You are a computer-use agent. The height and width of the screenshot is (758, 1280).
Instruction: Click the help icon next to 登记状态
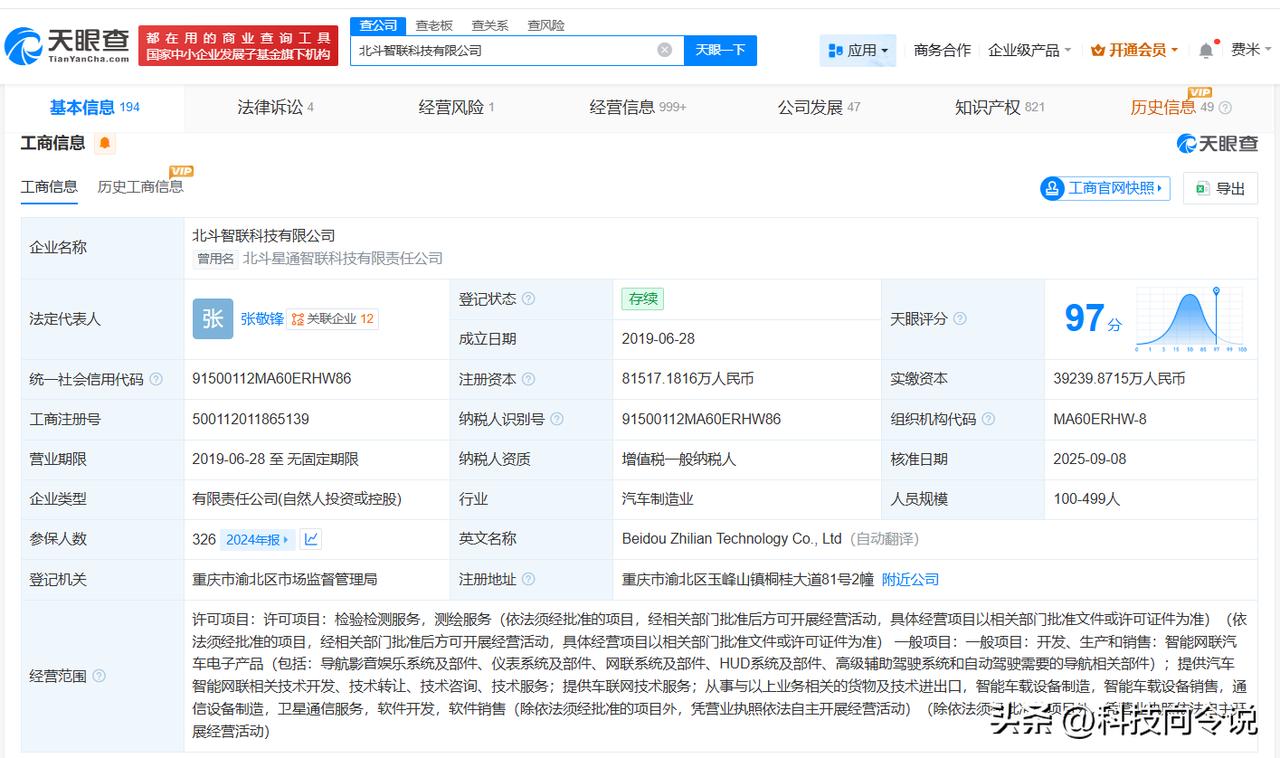pos(528,299)
